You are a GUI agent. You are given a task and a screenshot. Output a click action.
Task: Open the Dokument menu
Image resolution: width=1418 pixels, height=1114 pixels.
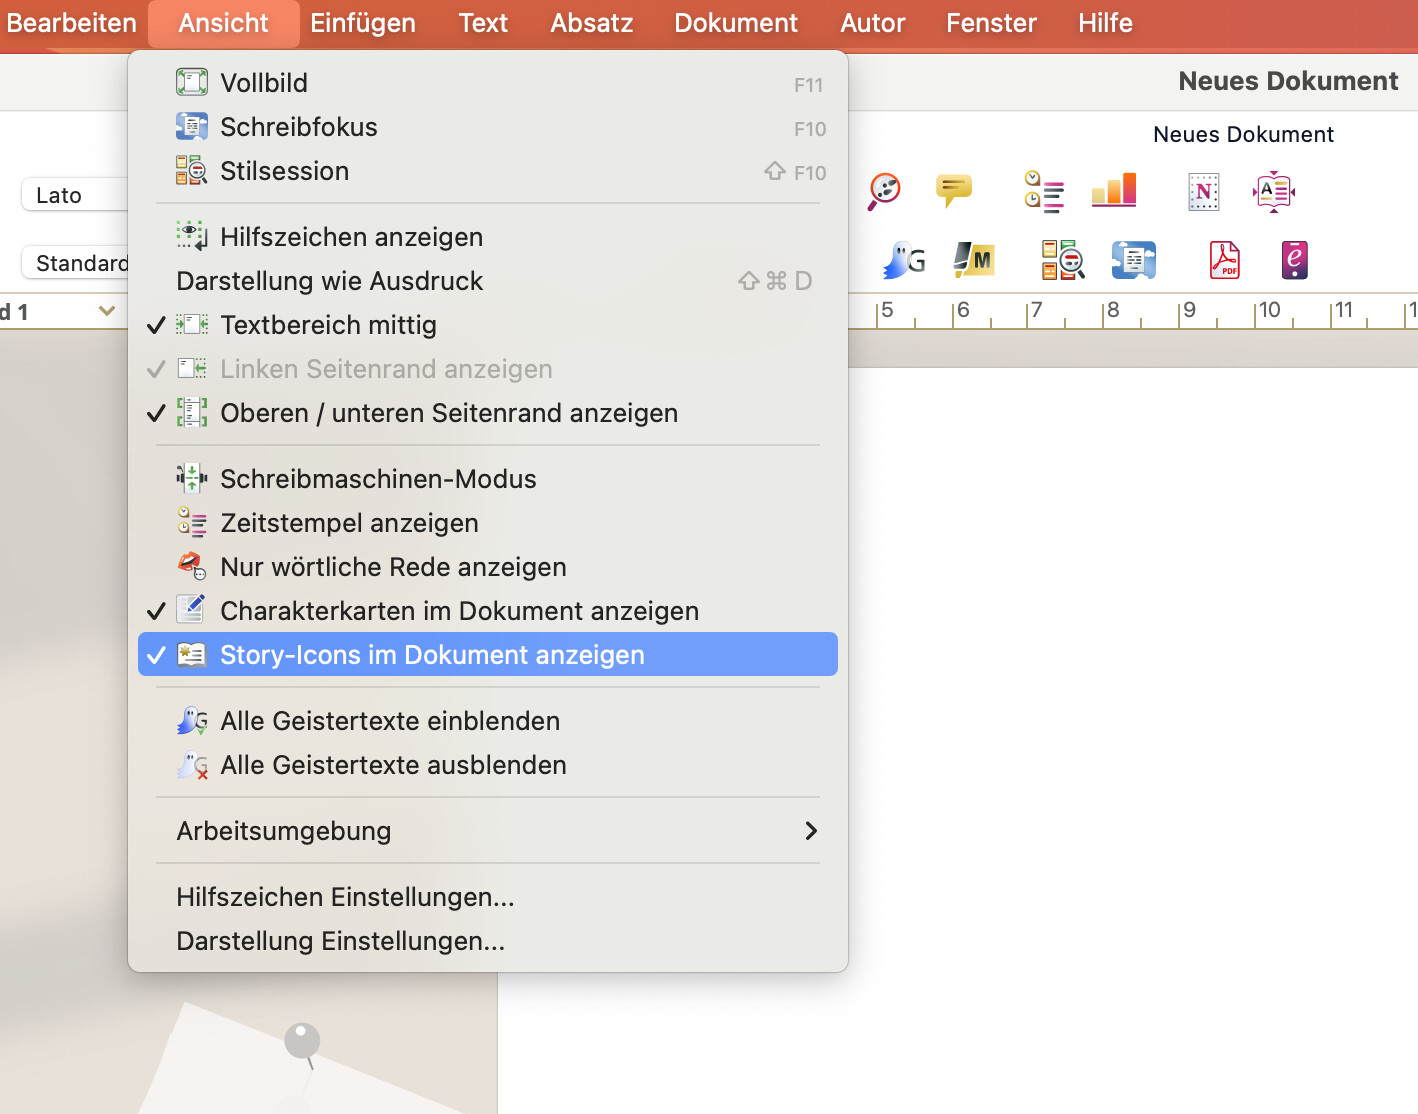(736, 23)
